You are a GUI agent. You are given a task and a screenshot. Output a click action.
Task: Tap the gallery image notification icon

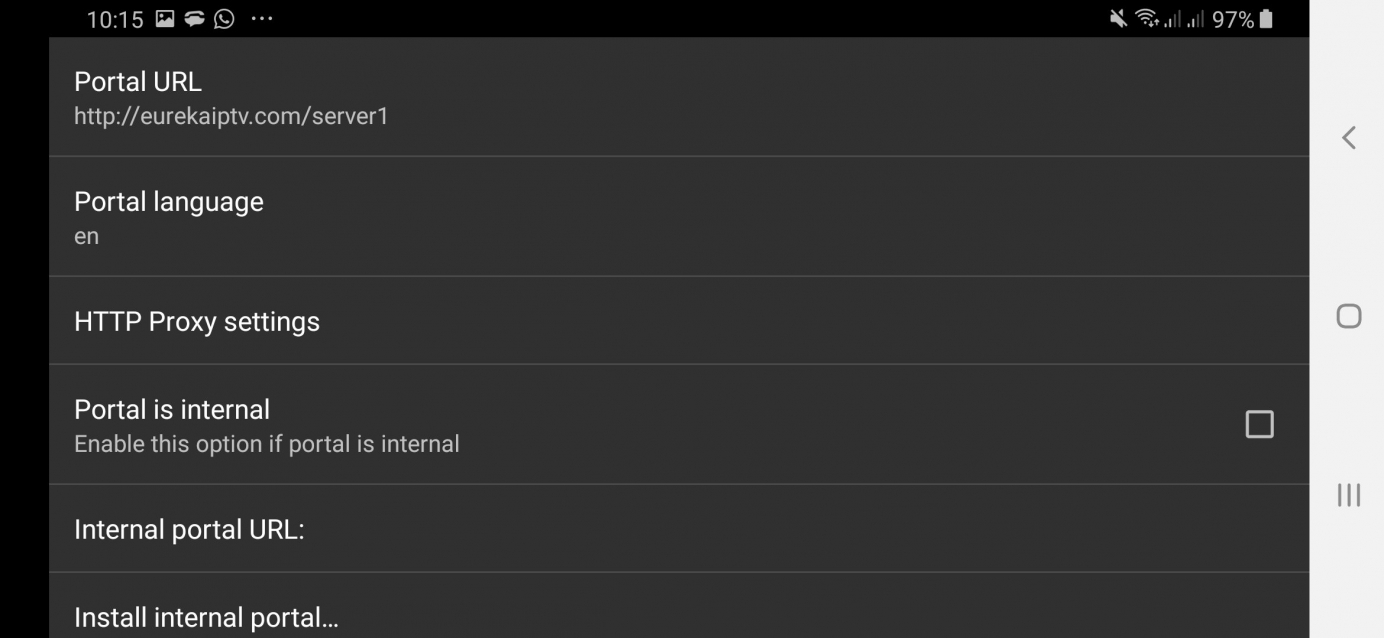pyautogui.click(x=165, y=19)
